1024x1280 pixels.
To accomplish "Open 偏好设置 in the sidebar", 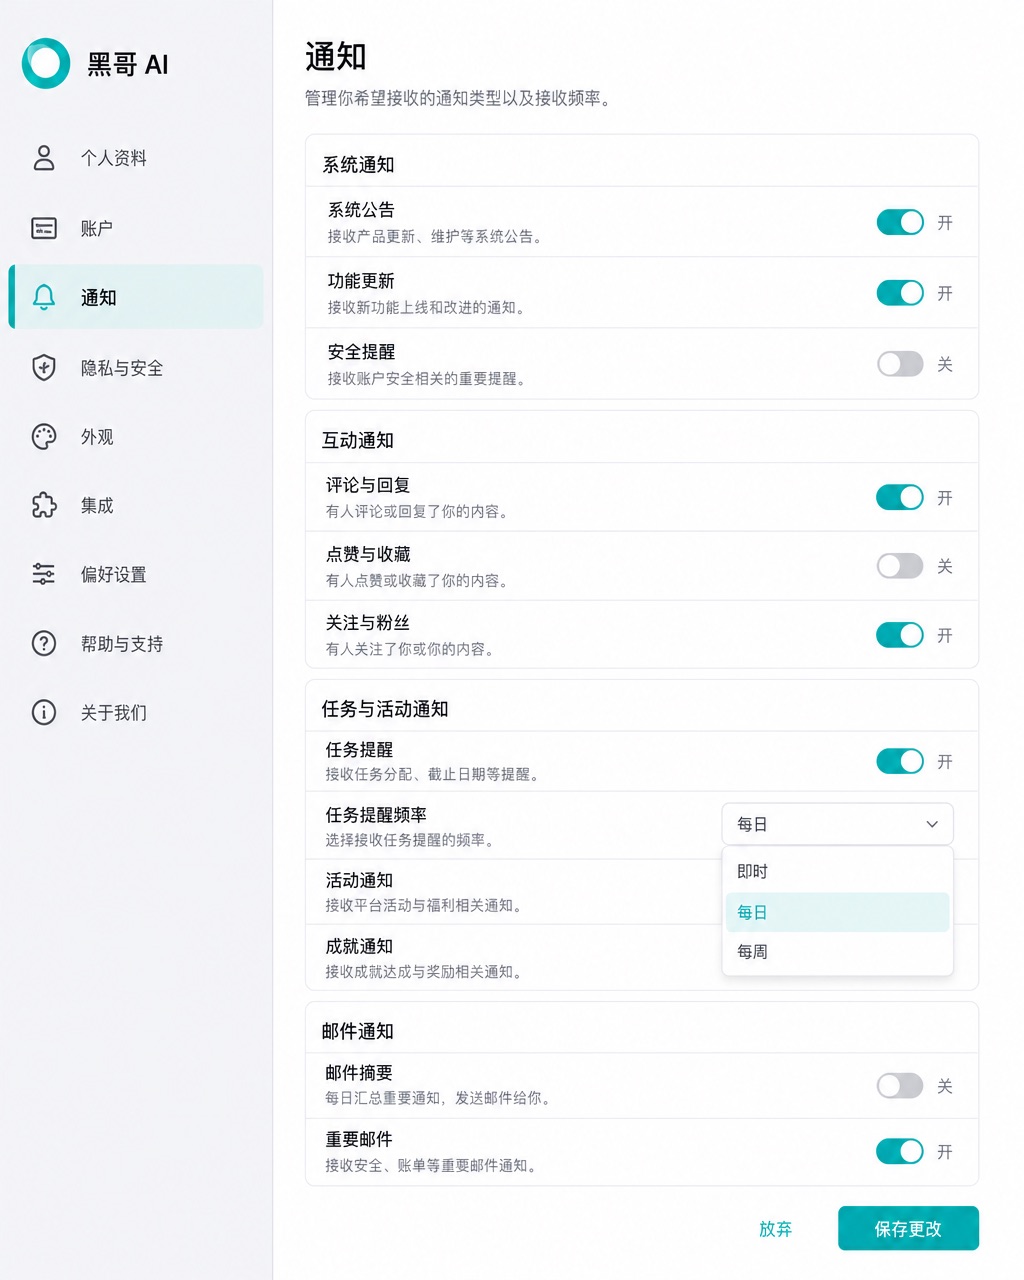I will [136, 574].
